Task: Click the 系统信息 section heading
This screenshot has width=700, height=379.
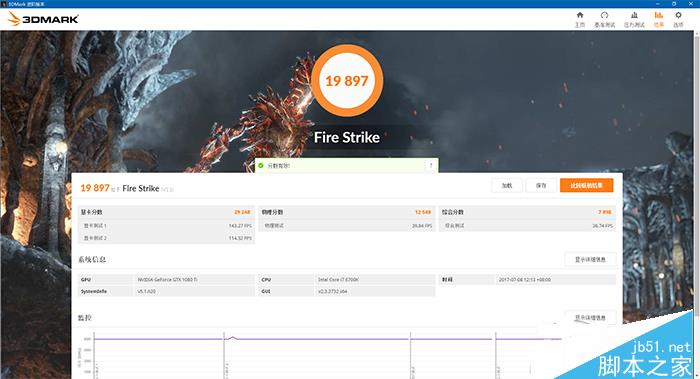Action: (x=92, y=259)
